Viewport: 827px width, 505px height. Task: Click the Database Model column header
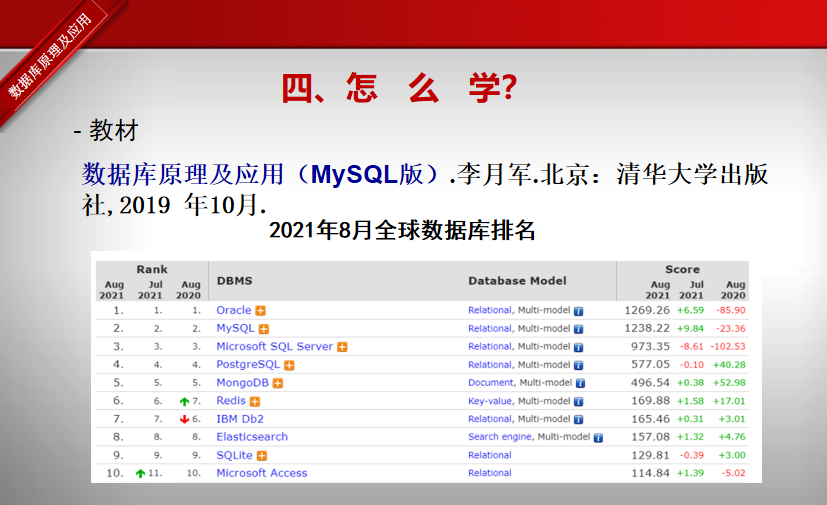[517, 281]
